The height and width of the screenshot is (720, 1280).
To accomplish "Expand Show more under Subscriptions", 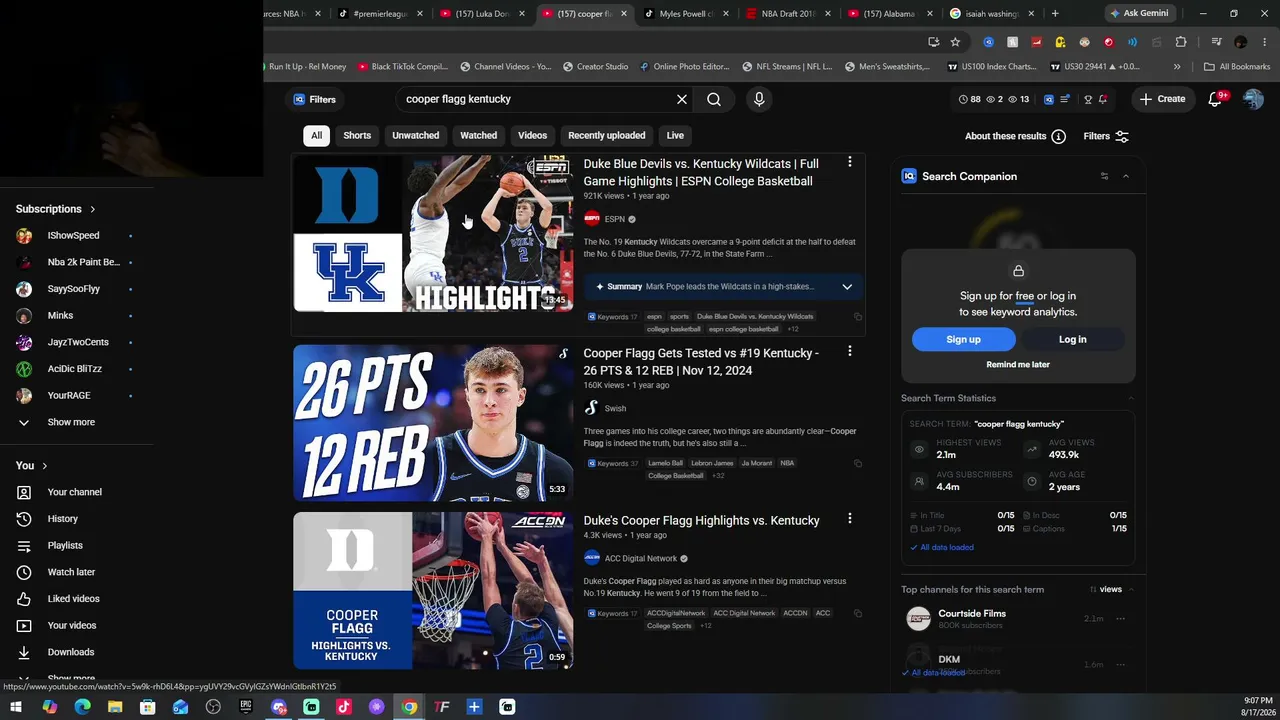I will coord(71,422).
